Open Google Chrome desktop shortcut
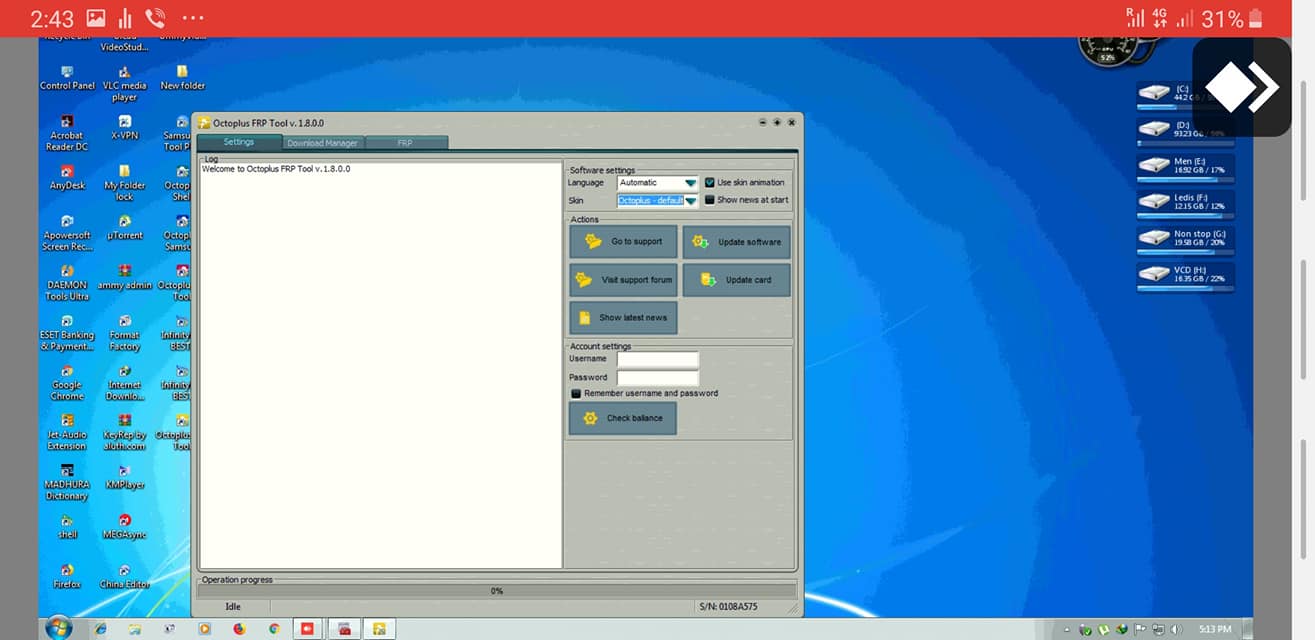 67,383
